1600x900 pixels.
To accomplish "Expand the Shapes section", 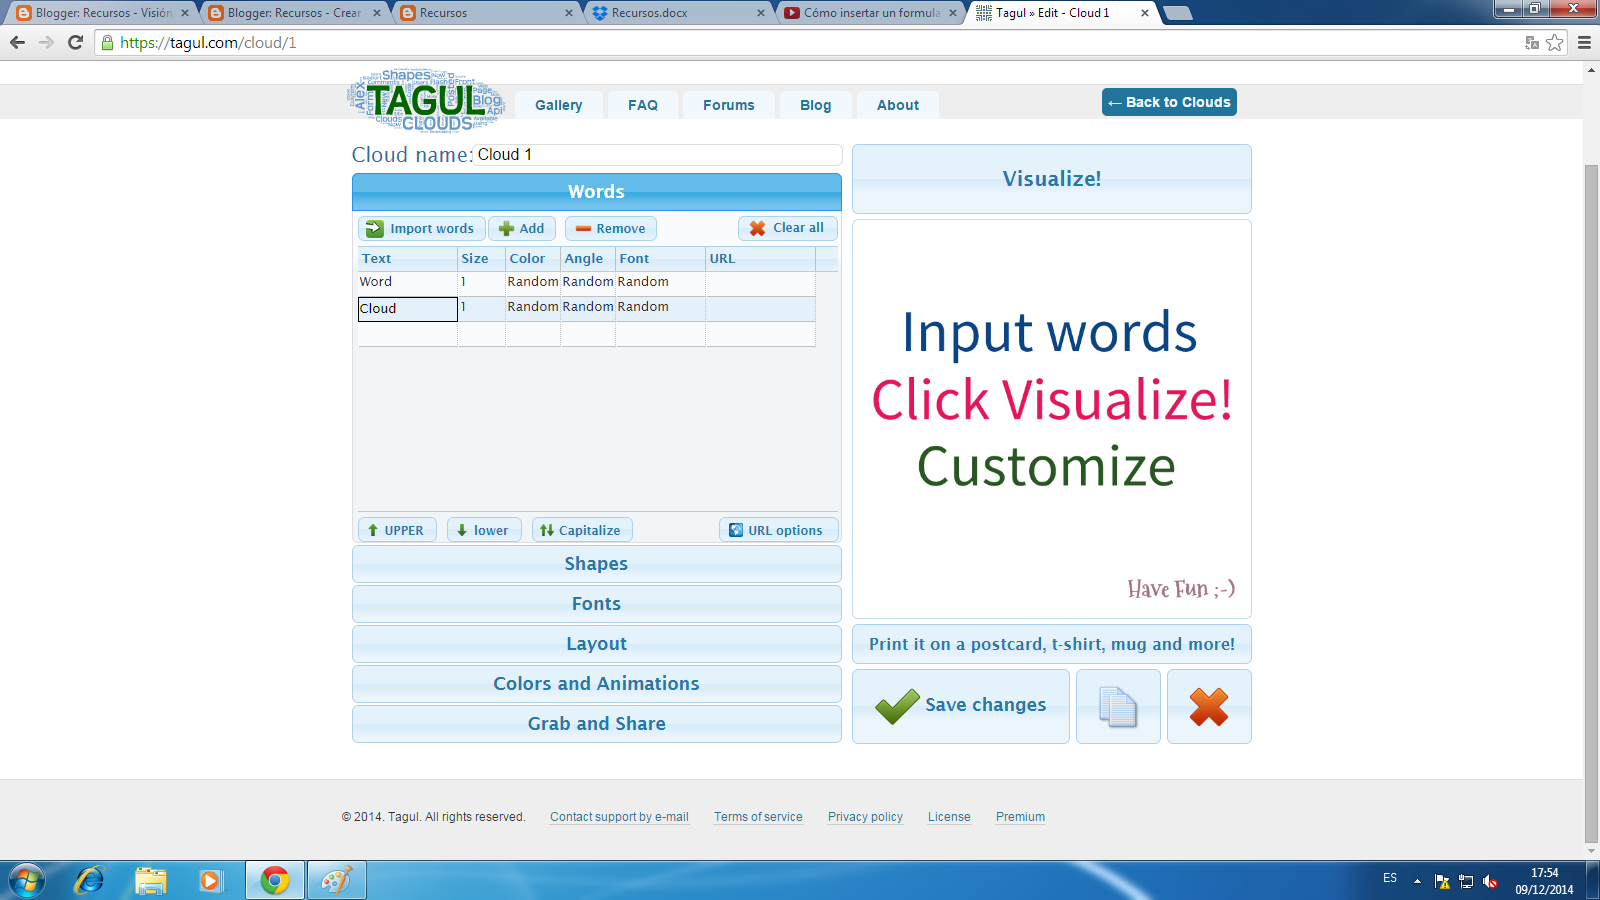I will pos(596,563).
